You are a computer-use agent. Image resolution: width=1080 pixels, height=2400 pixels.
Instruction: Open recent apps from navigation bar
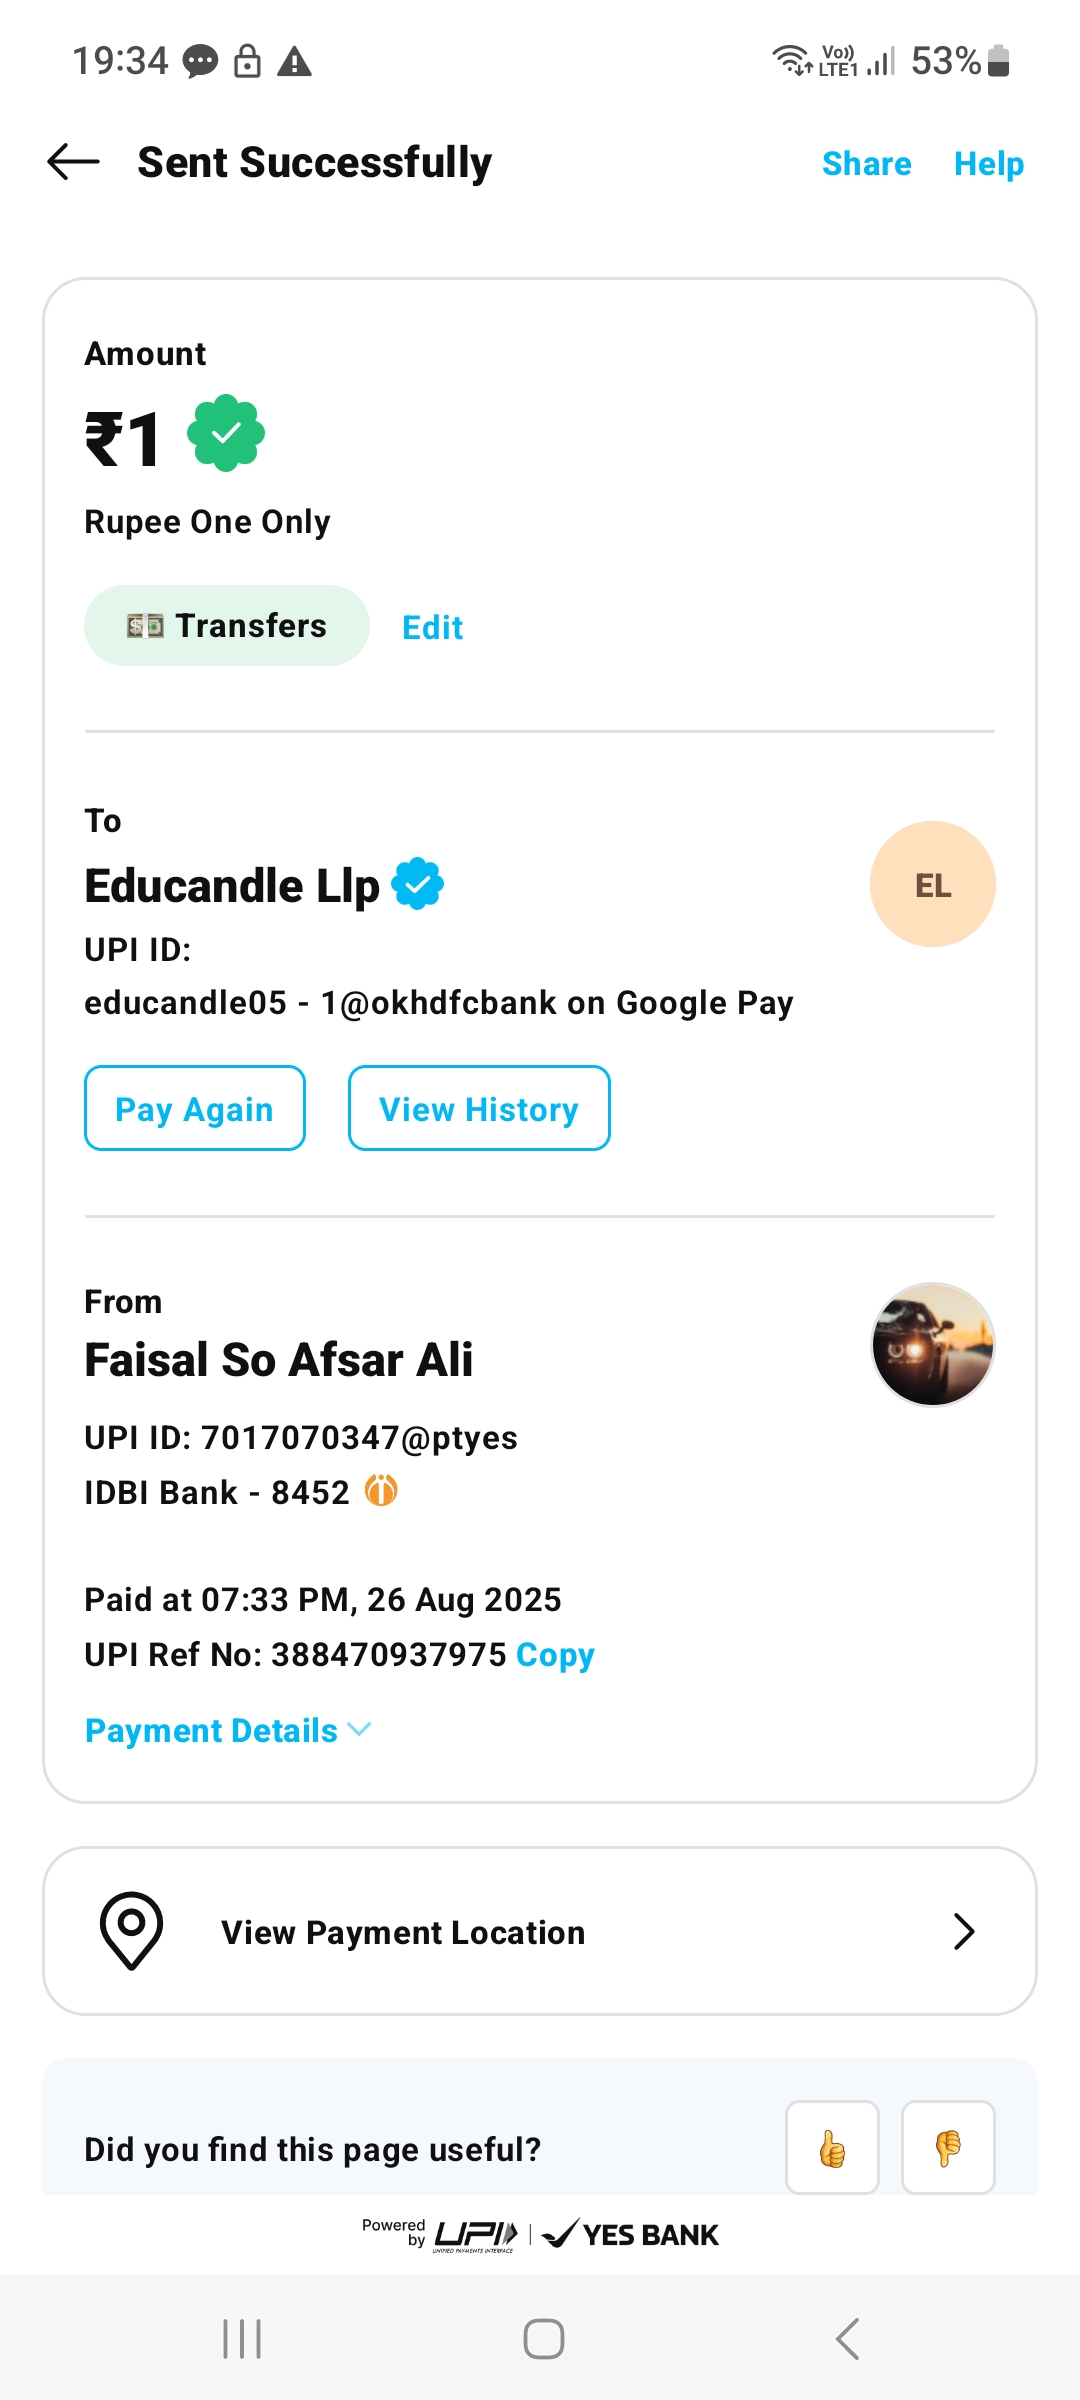click(x=242, y=2339)
